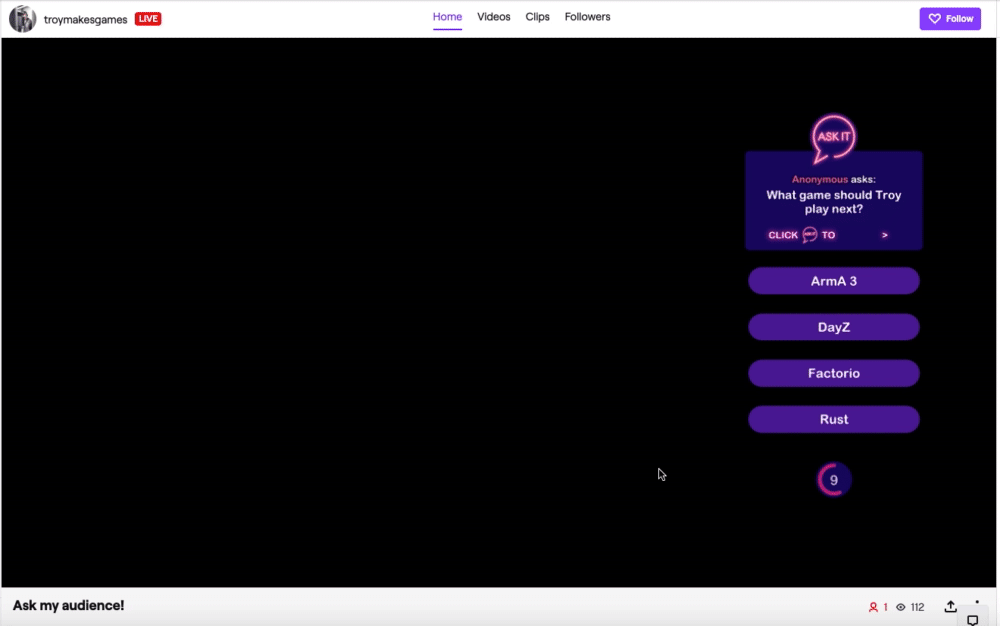Click the 'Anonymous asks:' label
1000x626 pixels.
coord(834,180)
